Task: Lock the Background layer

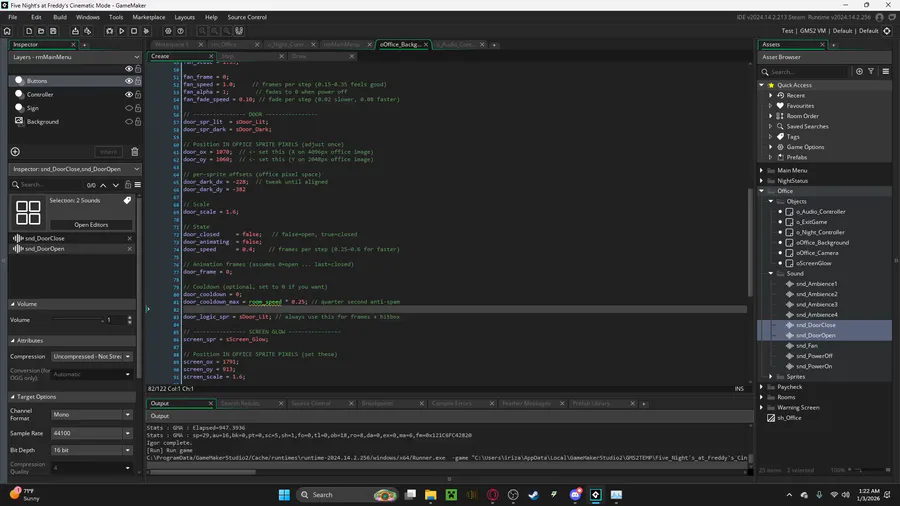Action: [x=138, y=122]
